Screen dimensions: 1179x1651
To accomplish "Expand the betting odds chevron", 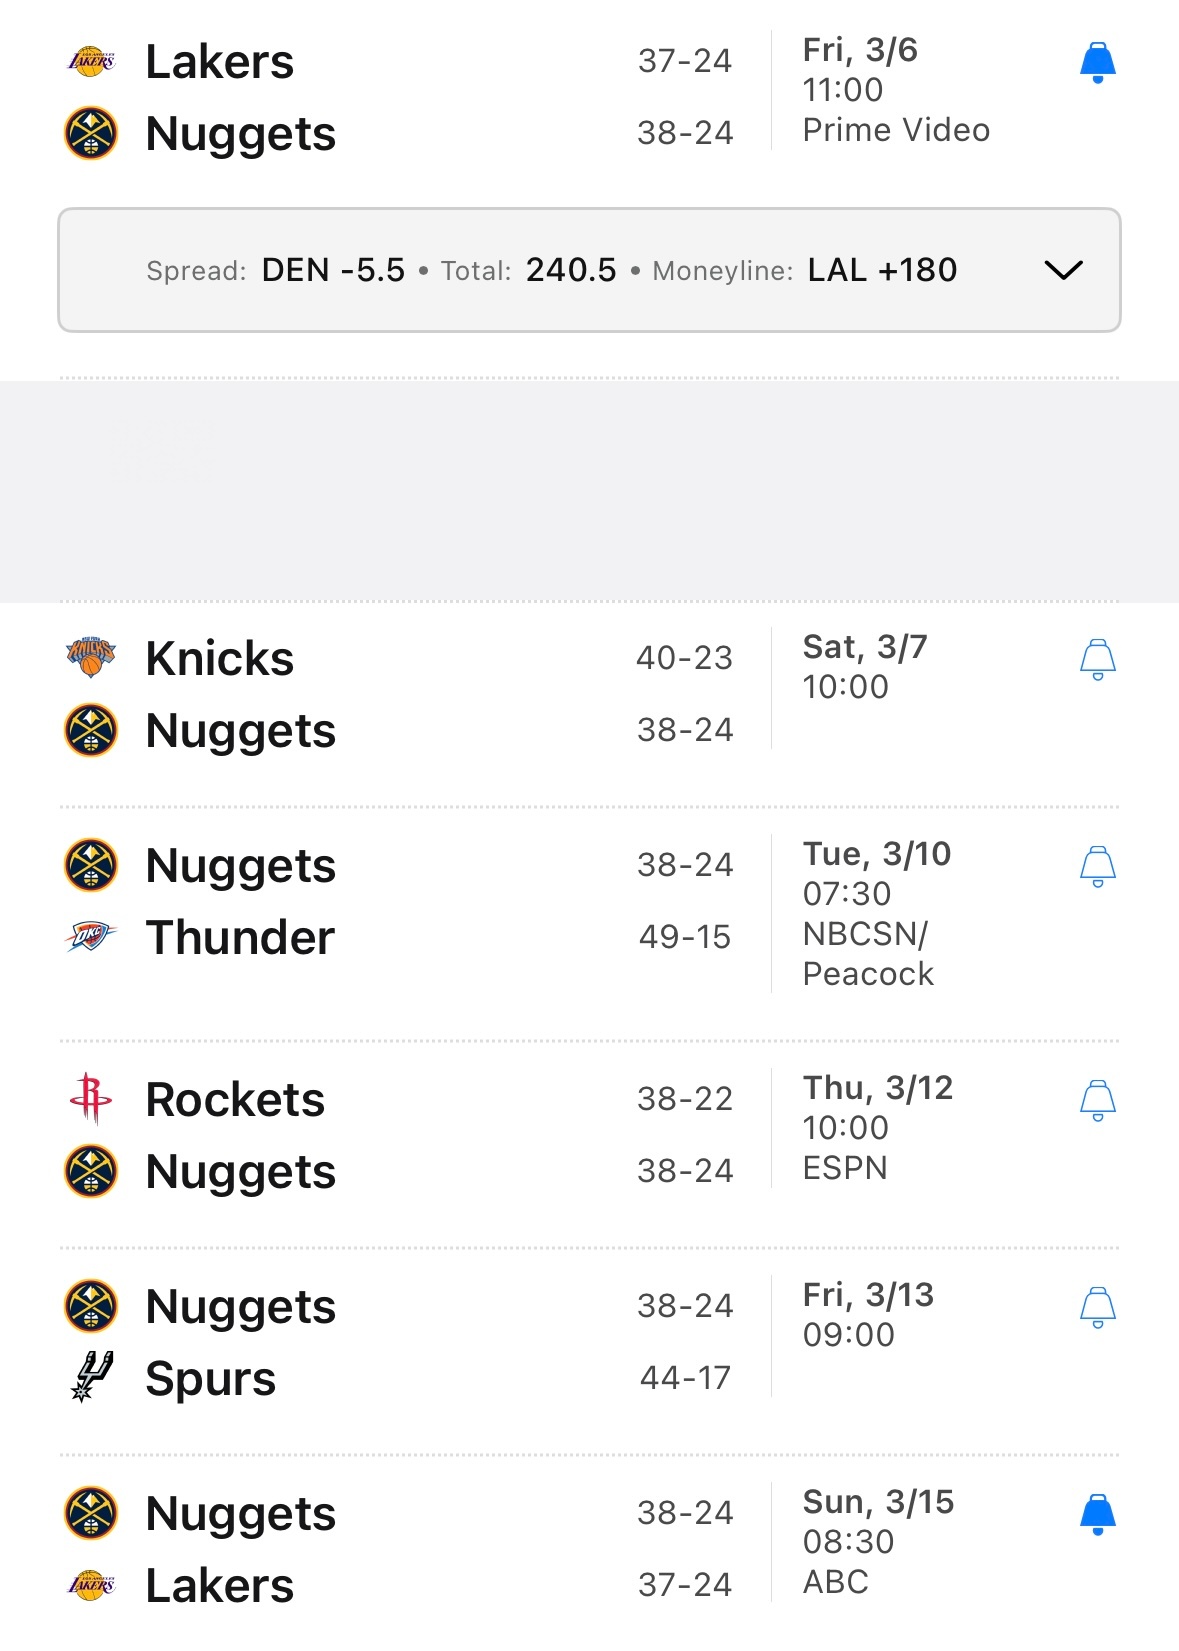I will click(1063, 270).
